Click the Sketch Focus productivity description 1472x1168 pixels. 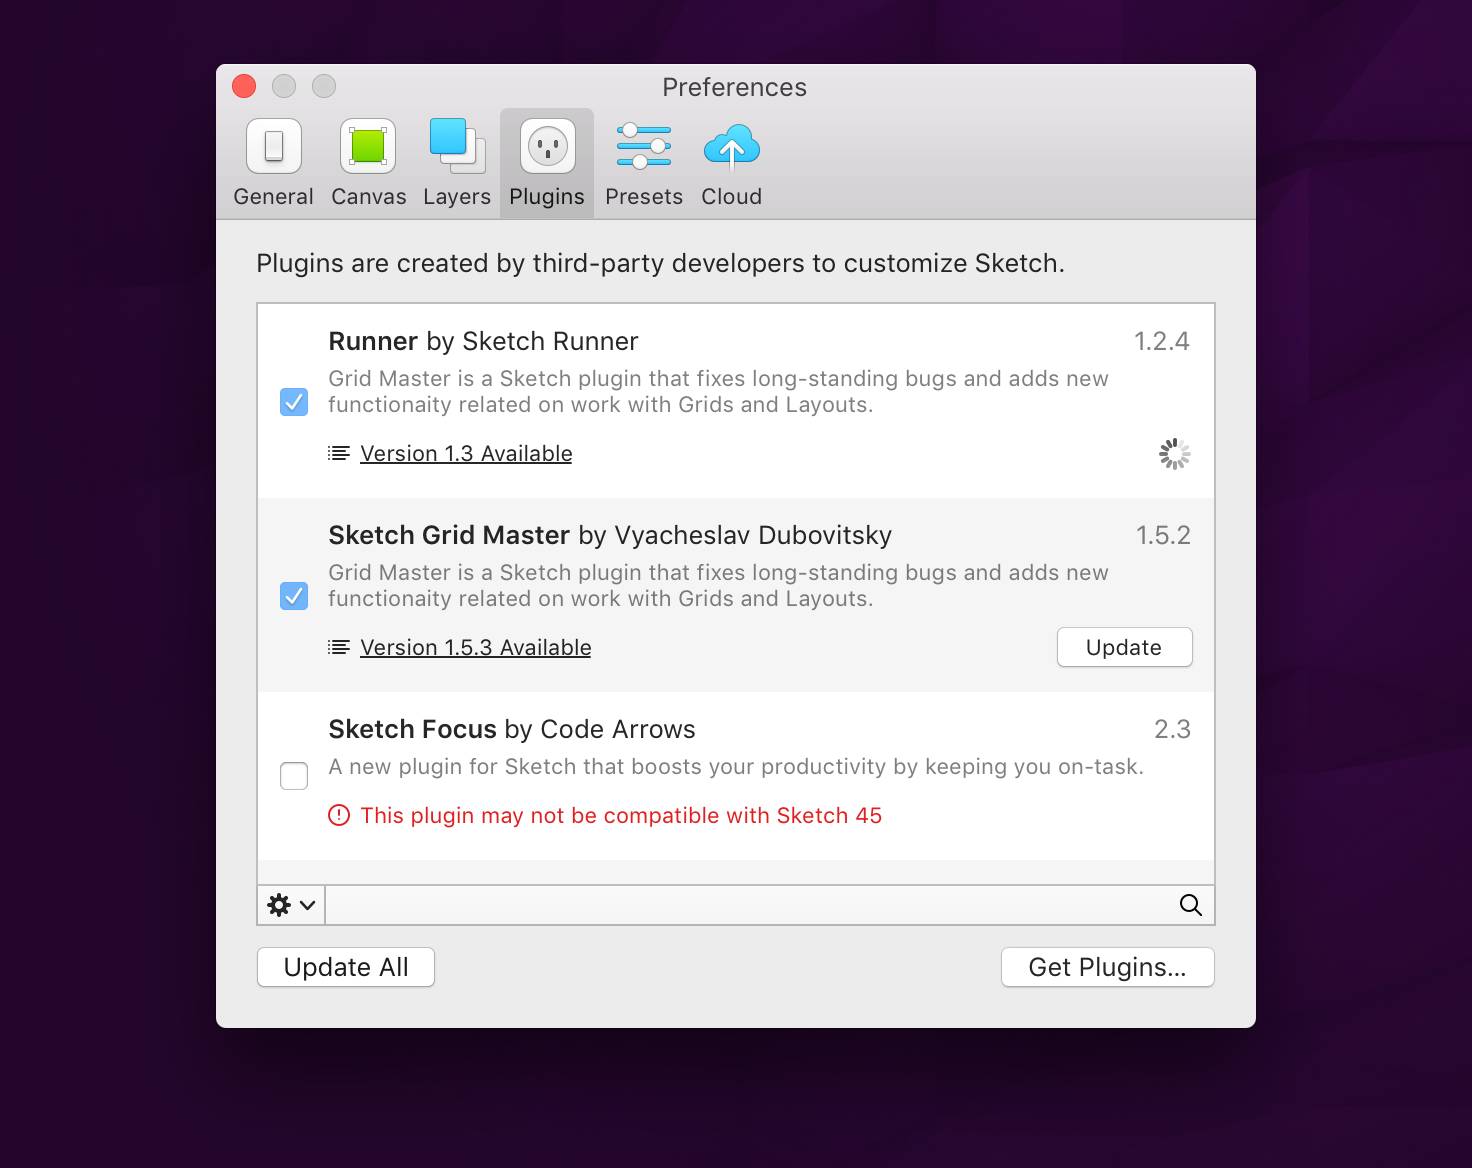click(736, 767)
